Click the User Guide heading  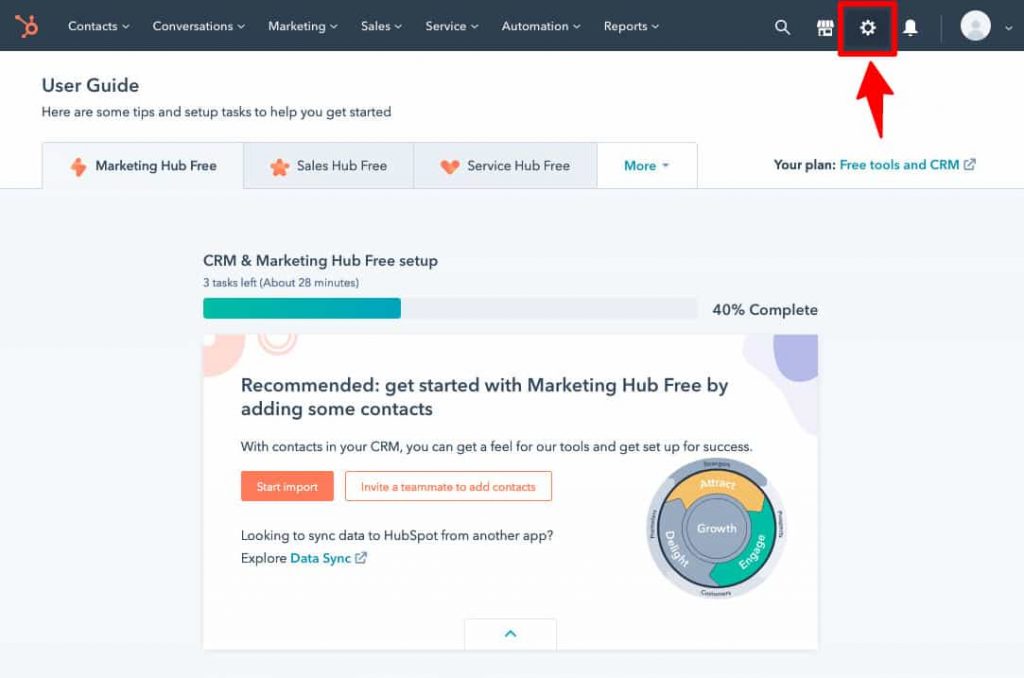[90, 86]
